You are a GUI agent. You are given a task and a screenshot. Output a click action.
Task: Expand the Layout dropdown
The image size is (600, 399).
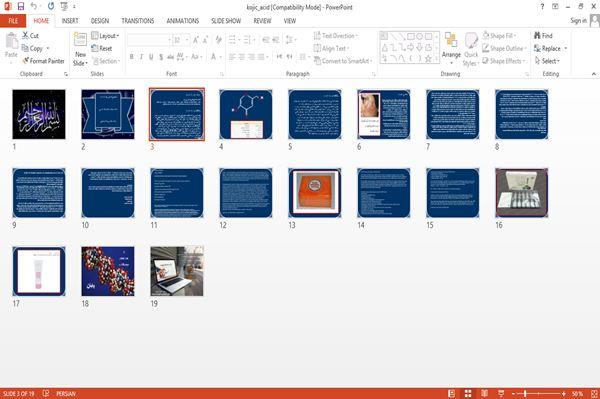[x=105, y=36]
